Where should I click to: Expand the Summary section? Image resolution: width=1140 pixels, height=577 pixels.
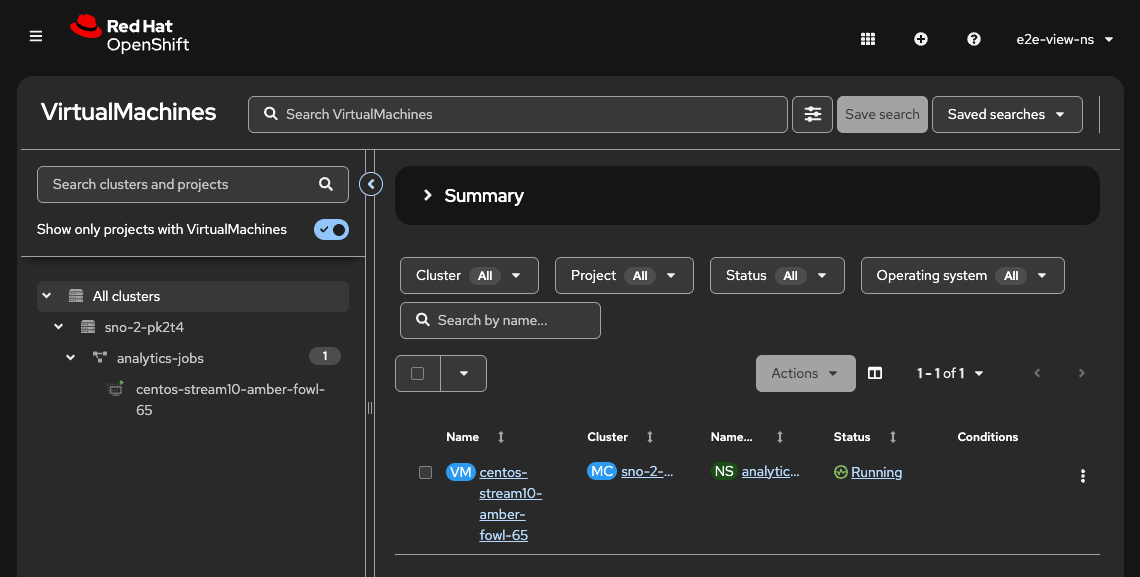(x=428, y=196)
